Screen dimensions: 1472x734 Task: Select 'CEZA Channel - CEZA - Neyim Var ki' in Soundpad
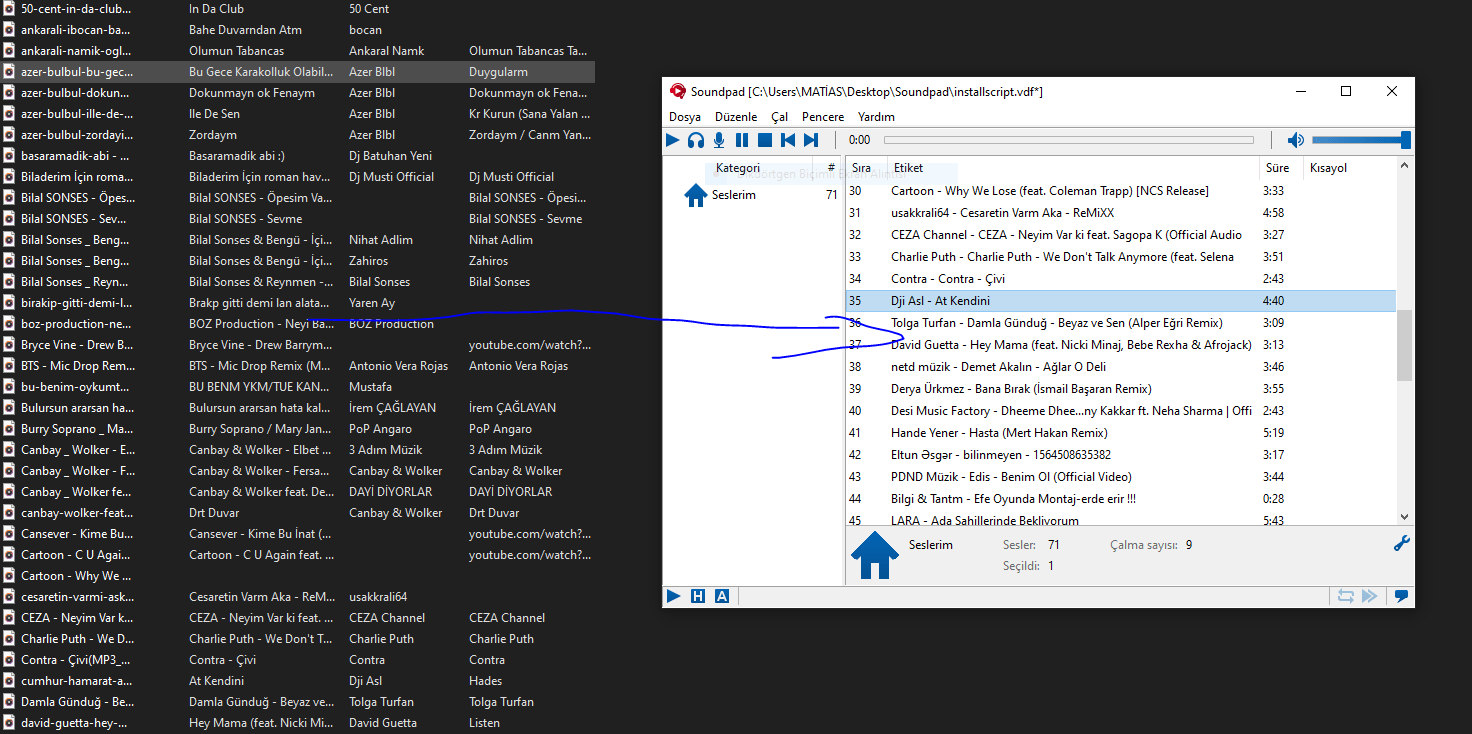[x=1121, y=235]
